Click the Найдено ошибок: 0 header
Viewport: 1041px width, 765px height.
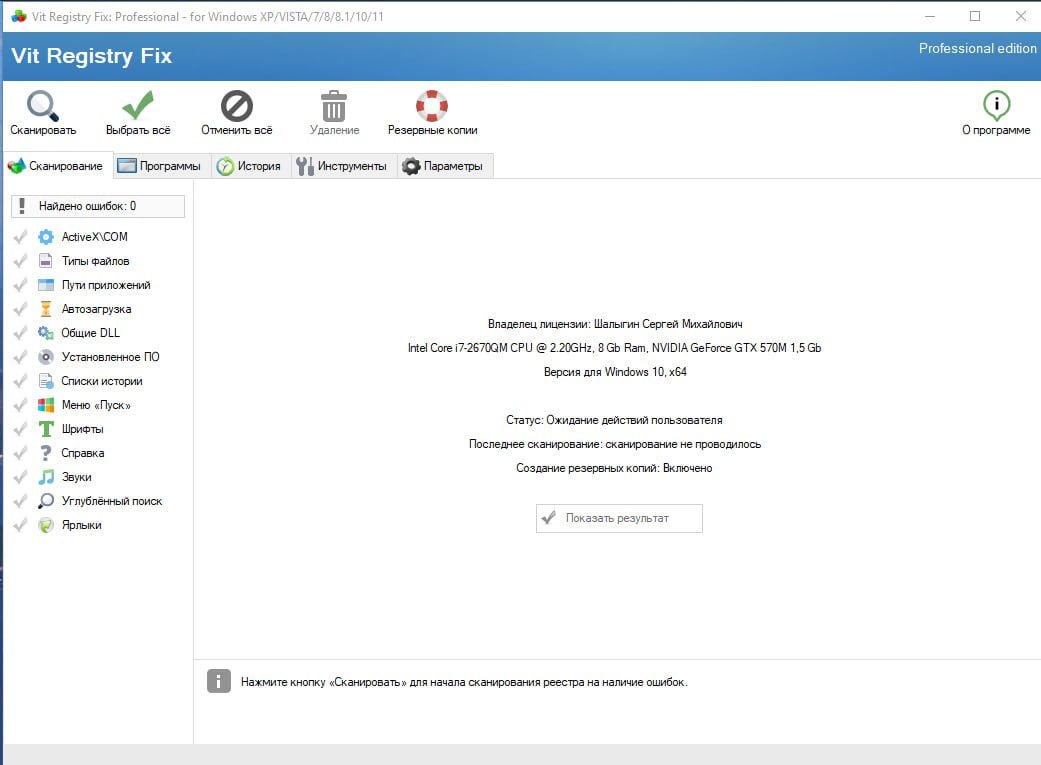(x=97, y=206)
